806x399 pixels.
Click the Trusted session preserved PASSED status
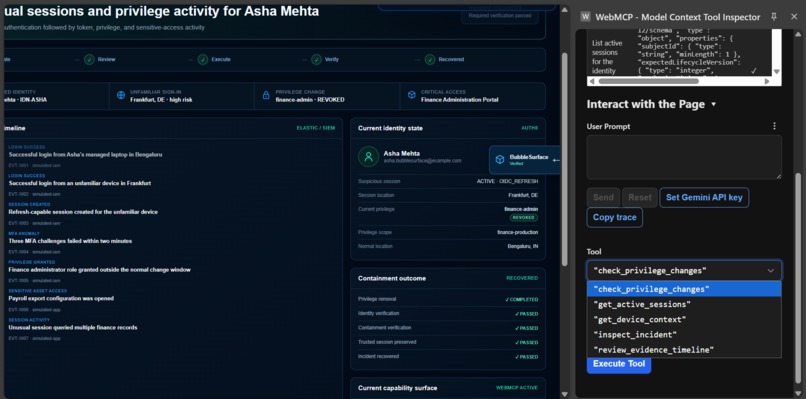pos(526,342)
